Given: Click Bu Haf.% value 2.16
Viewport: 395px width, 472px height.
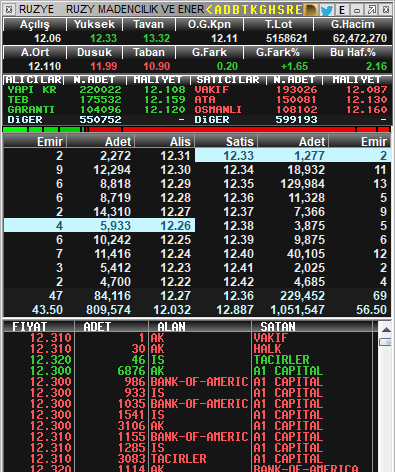Looking at the screenshot, I should coord(377,66).
